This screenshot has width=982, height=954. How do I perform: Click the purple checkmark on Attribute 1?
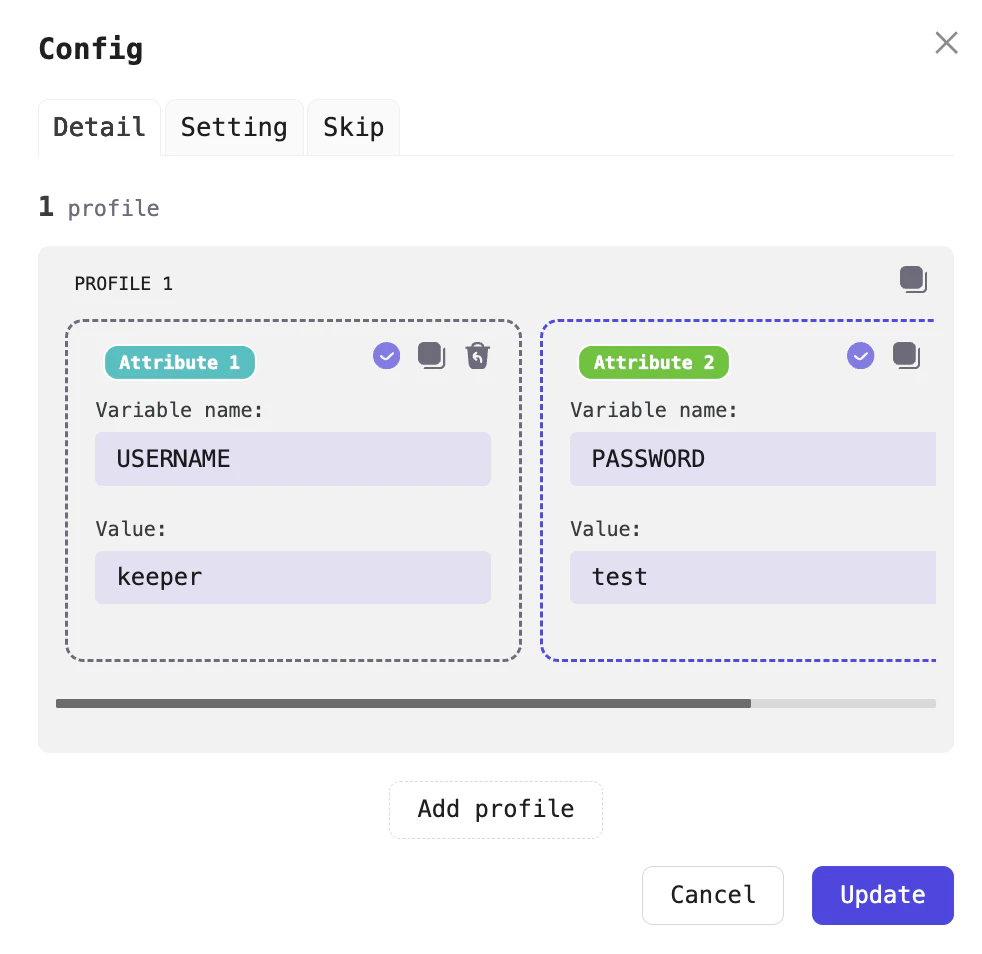(386, 355)
